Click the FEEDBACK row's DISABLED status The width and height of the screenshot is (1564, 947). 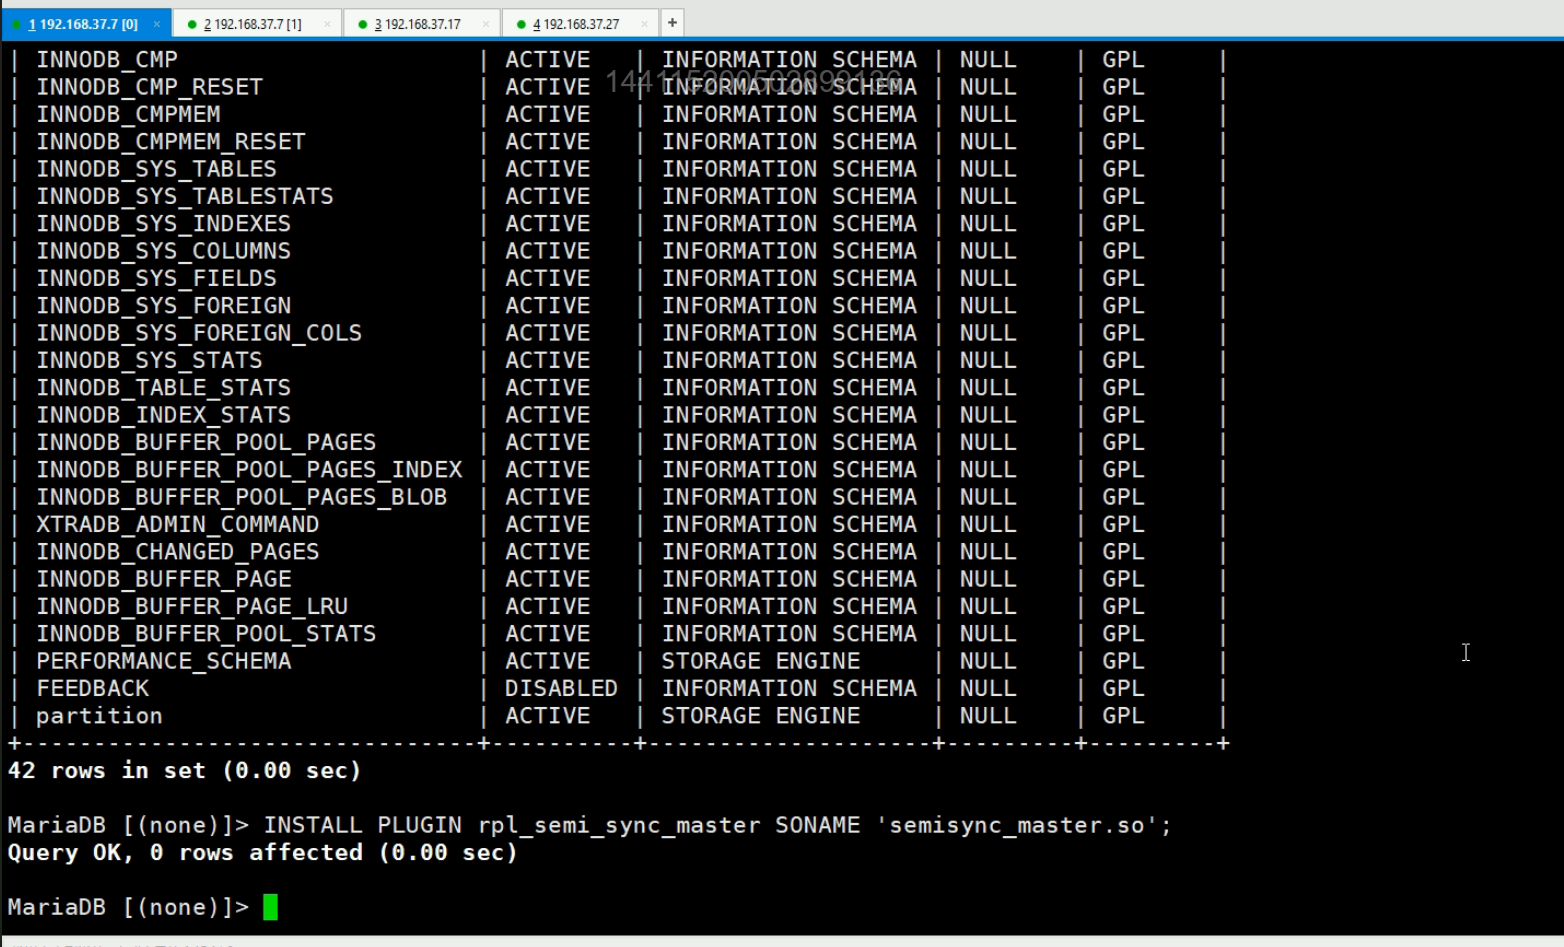click(560, 689)
